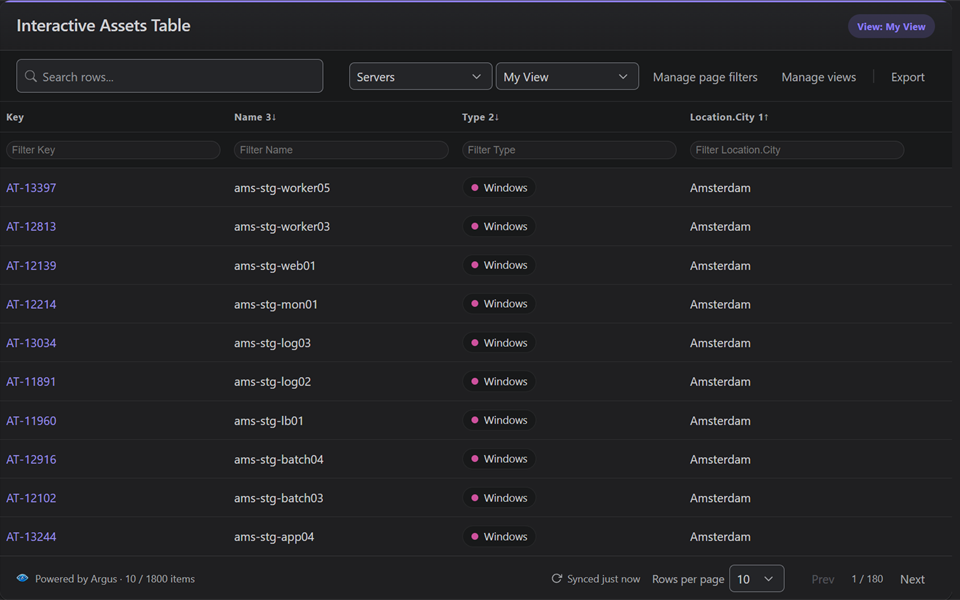960x600 pixels.
Task: Click the name ams-stg-batch03
Action: pos(279,498)
